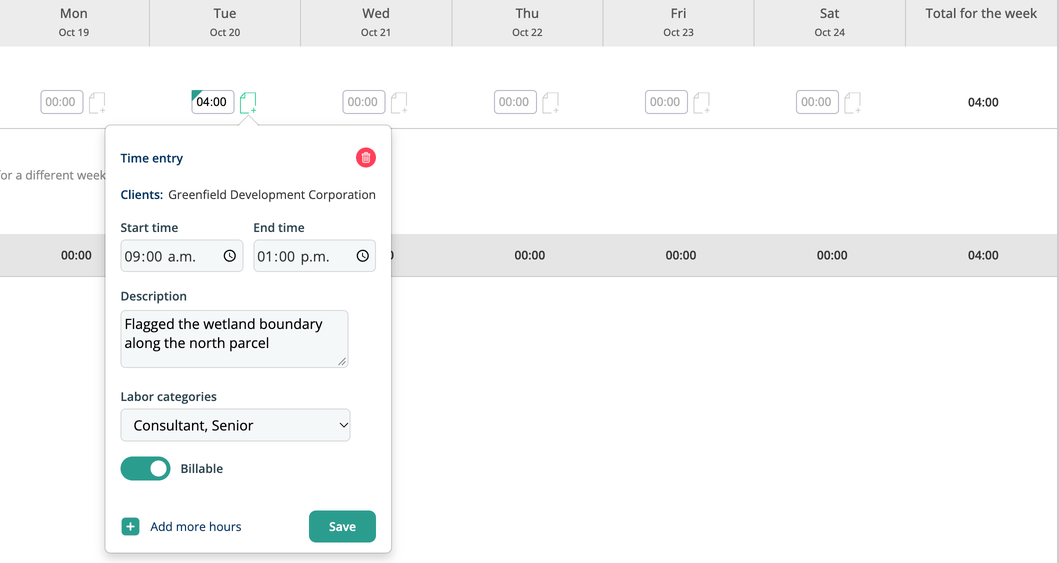Edit Thursday's 00:00 hours field
The height and width of the screenshot is (563, 1059).
tap(515, 102)
